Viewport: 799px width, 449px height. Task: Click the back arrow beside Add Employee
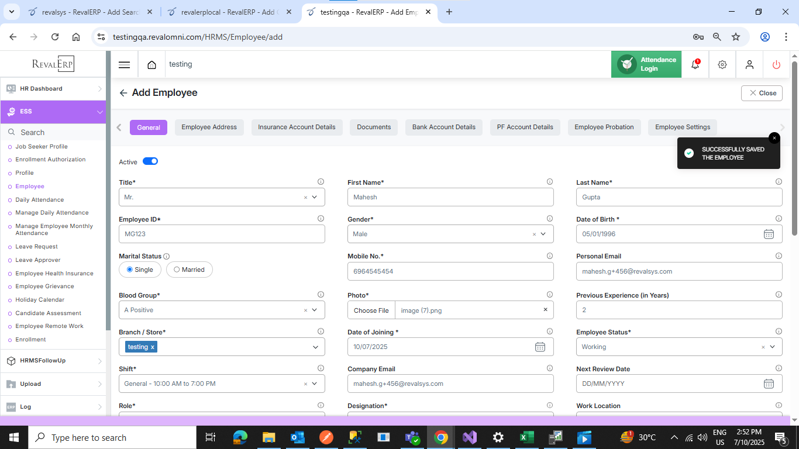click(x=123, y=93)
